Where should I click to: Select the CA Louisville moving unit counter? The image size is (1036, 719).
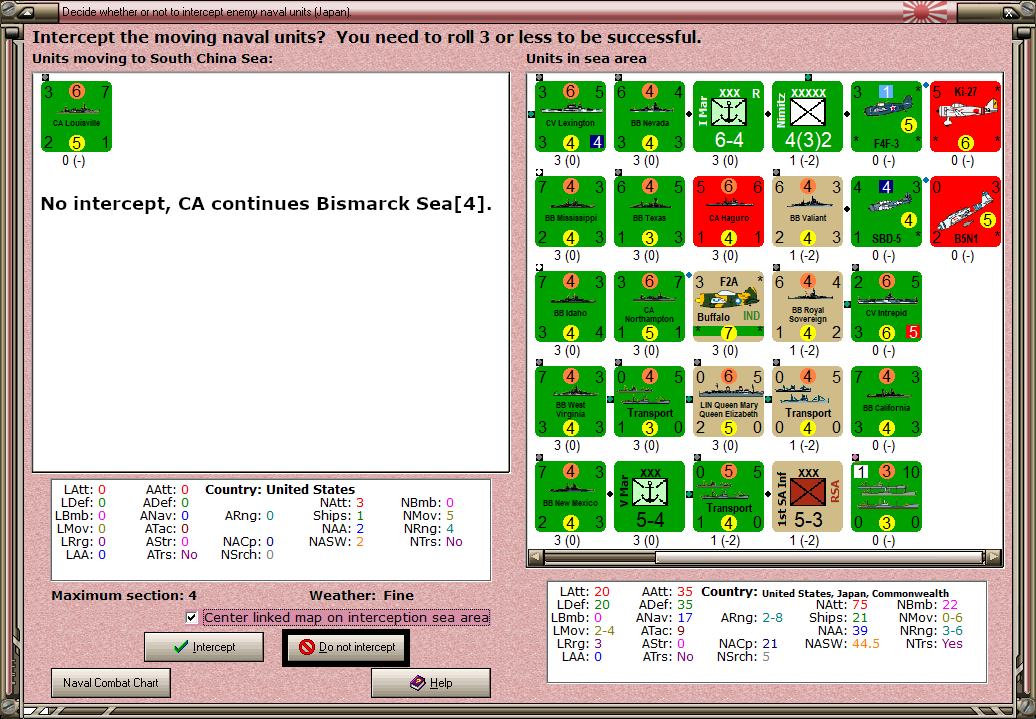[x=77, y=116]
